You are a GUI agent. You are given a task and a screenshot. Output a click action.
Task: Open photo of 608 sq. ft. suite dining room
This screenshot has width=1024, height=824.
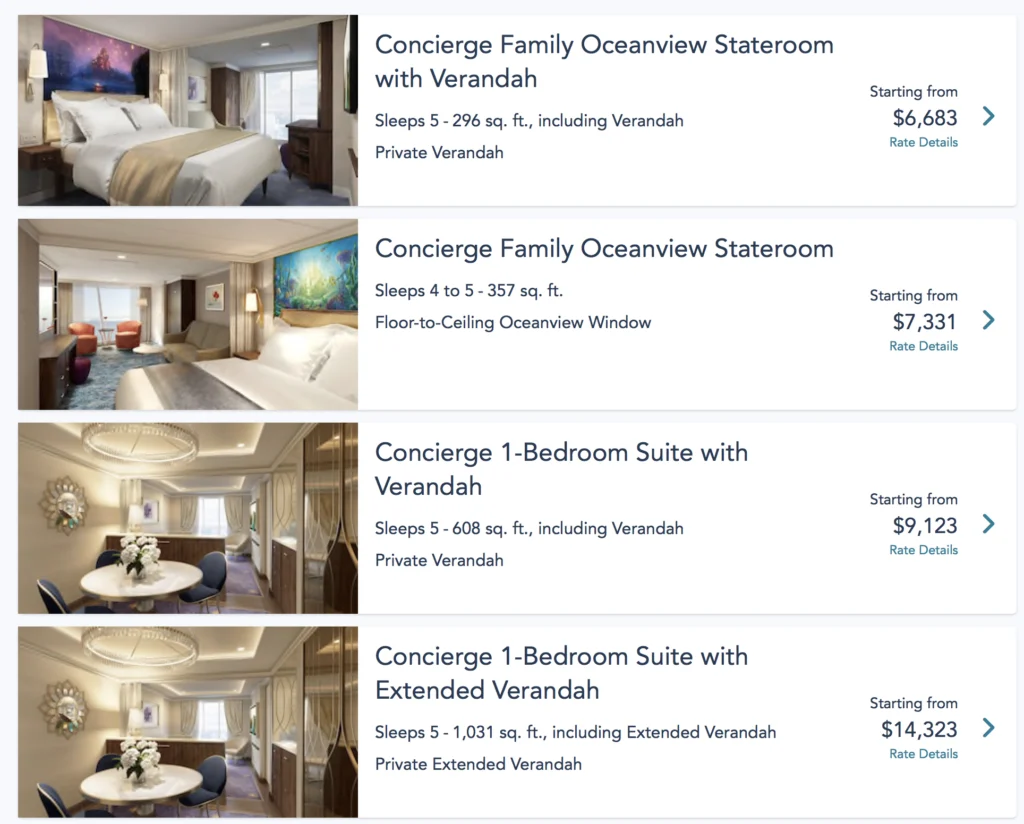188,518
